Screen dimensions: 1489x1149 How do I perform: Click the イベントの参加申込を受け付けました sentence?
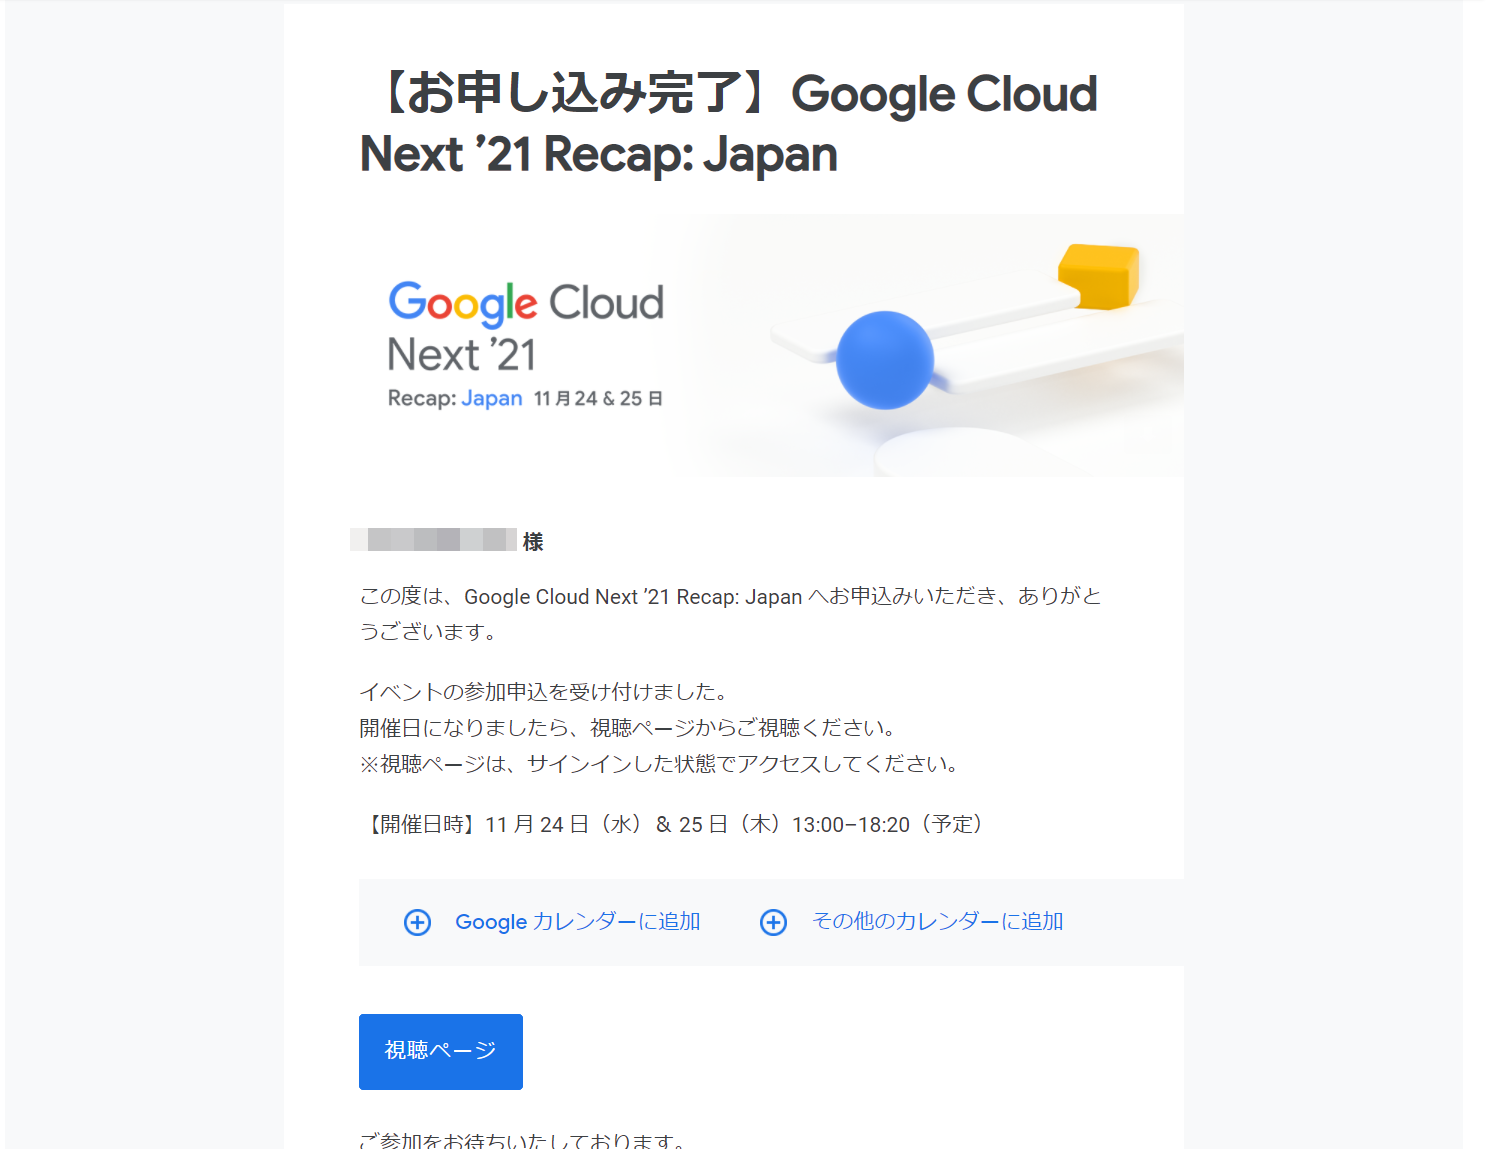pyautogui.click(x=544, y=692)
